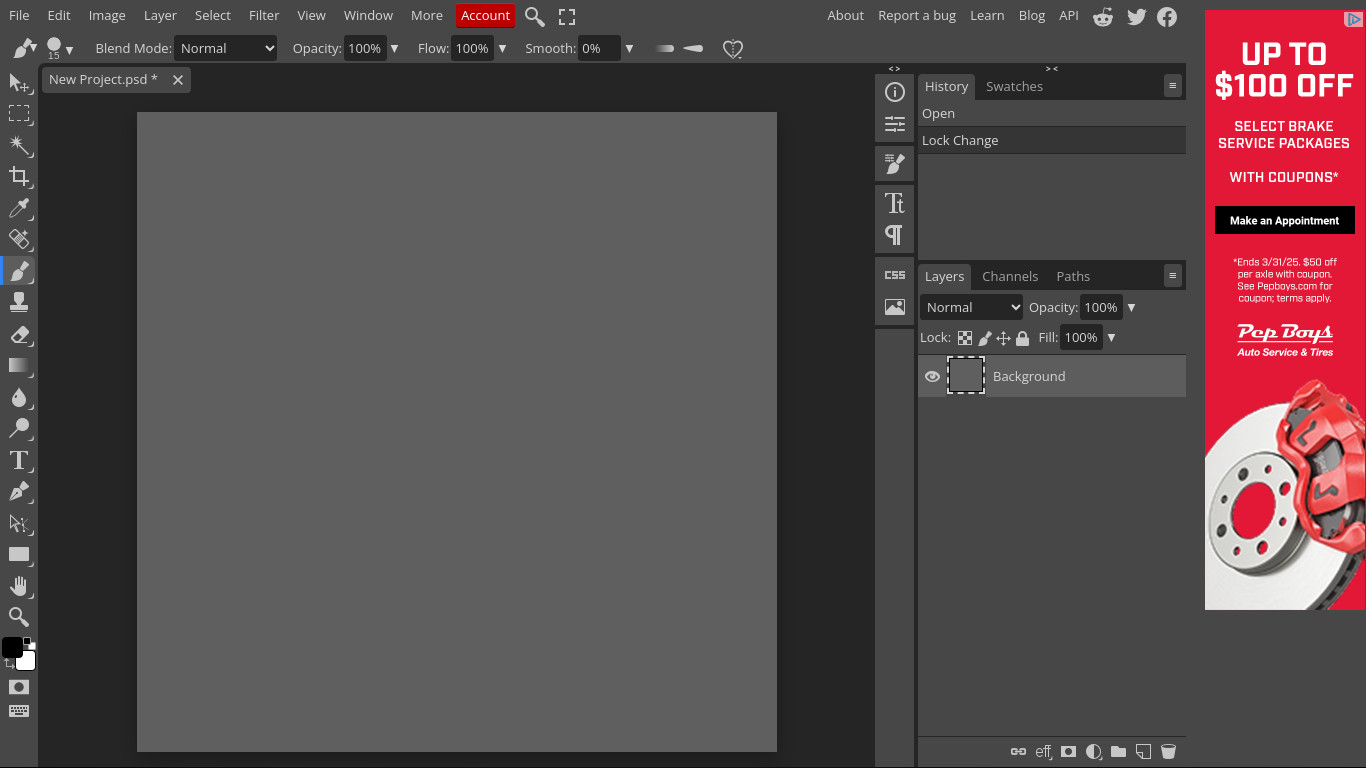Viewport: 1366px width, 768px height.
Task: Open the layer blend mode Normal dropdown
Action: tap(972, 307)
